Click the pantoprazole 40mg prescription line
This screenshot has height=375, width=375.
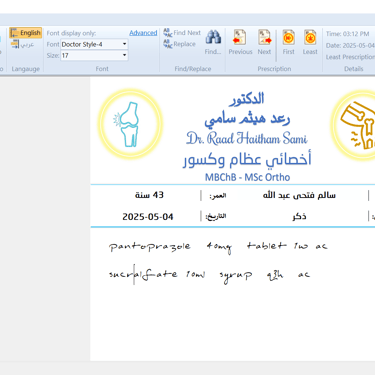pyautogui.click(x=218, y=247)
